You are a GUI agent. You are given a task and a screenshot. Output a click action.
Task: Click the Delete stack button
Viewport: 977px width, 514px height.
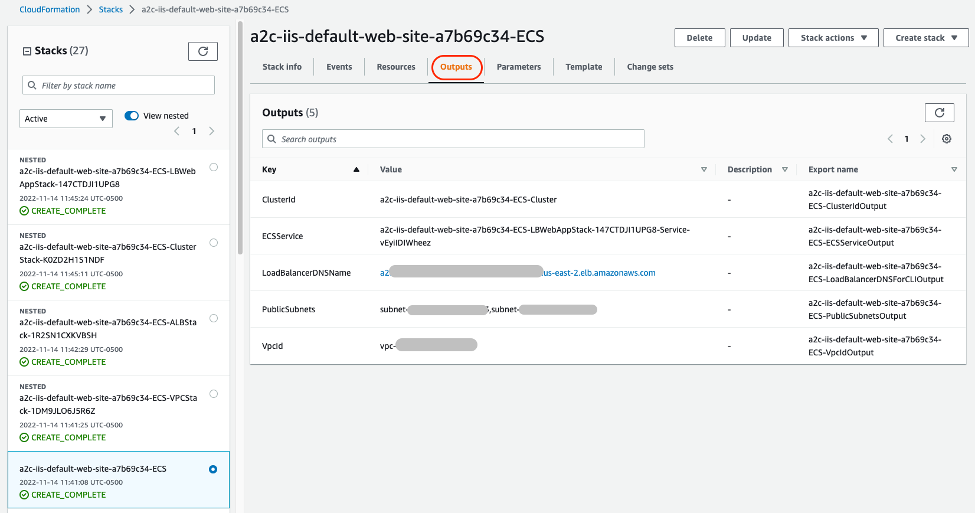pyautogui.click(x=700, y=38)
